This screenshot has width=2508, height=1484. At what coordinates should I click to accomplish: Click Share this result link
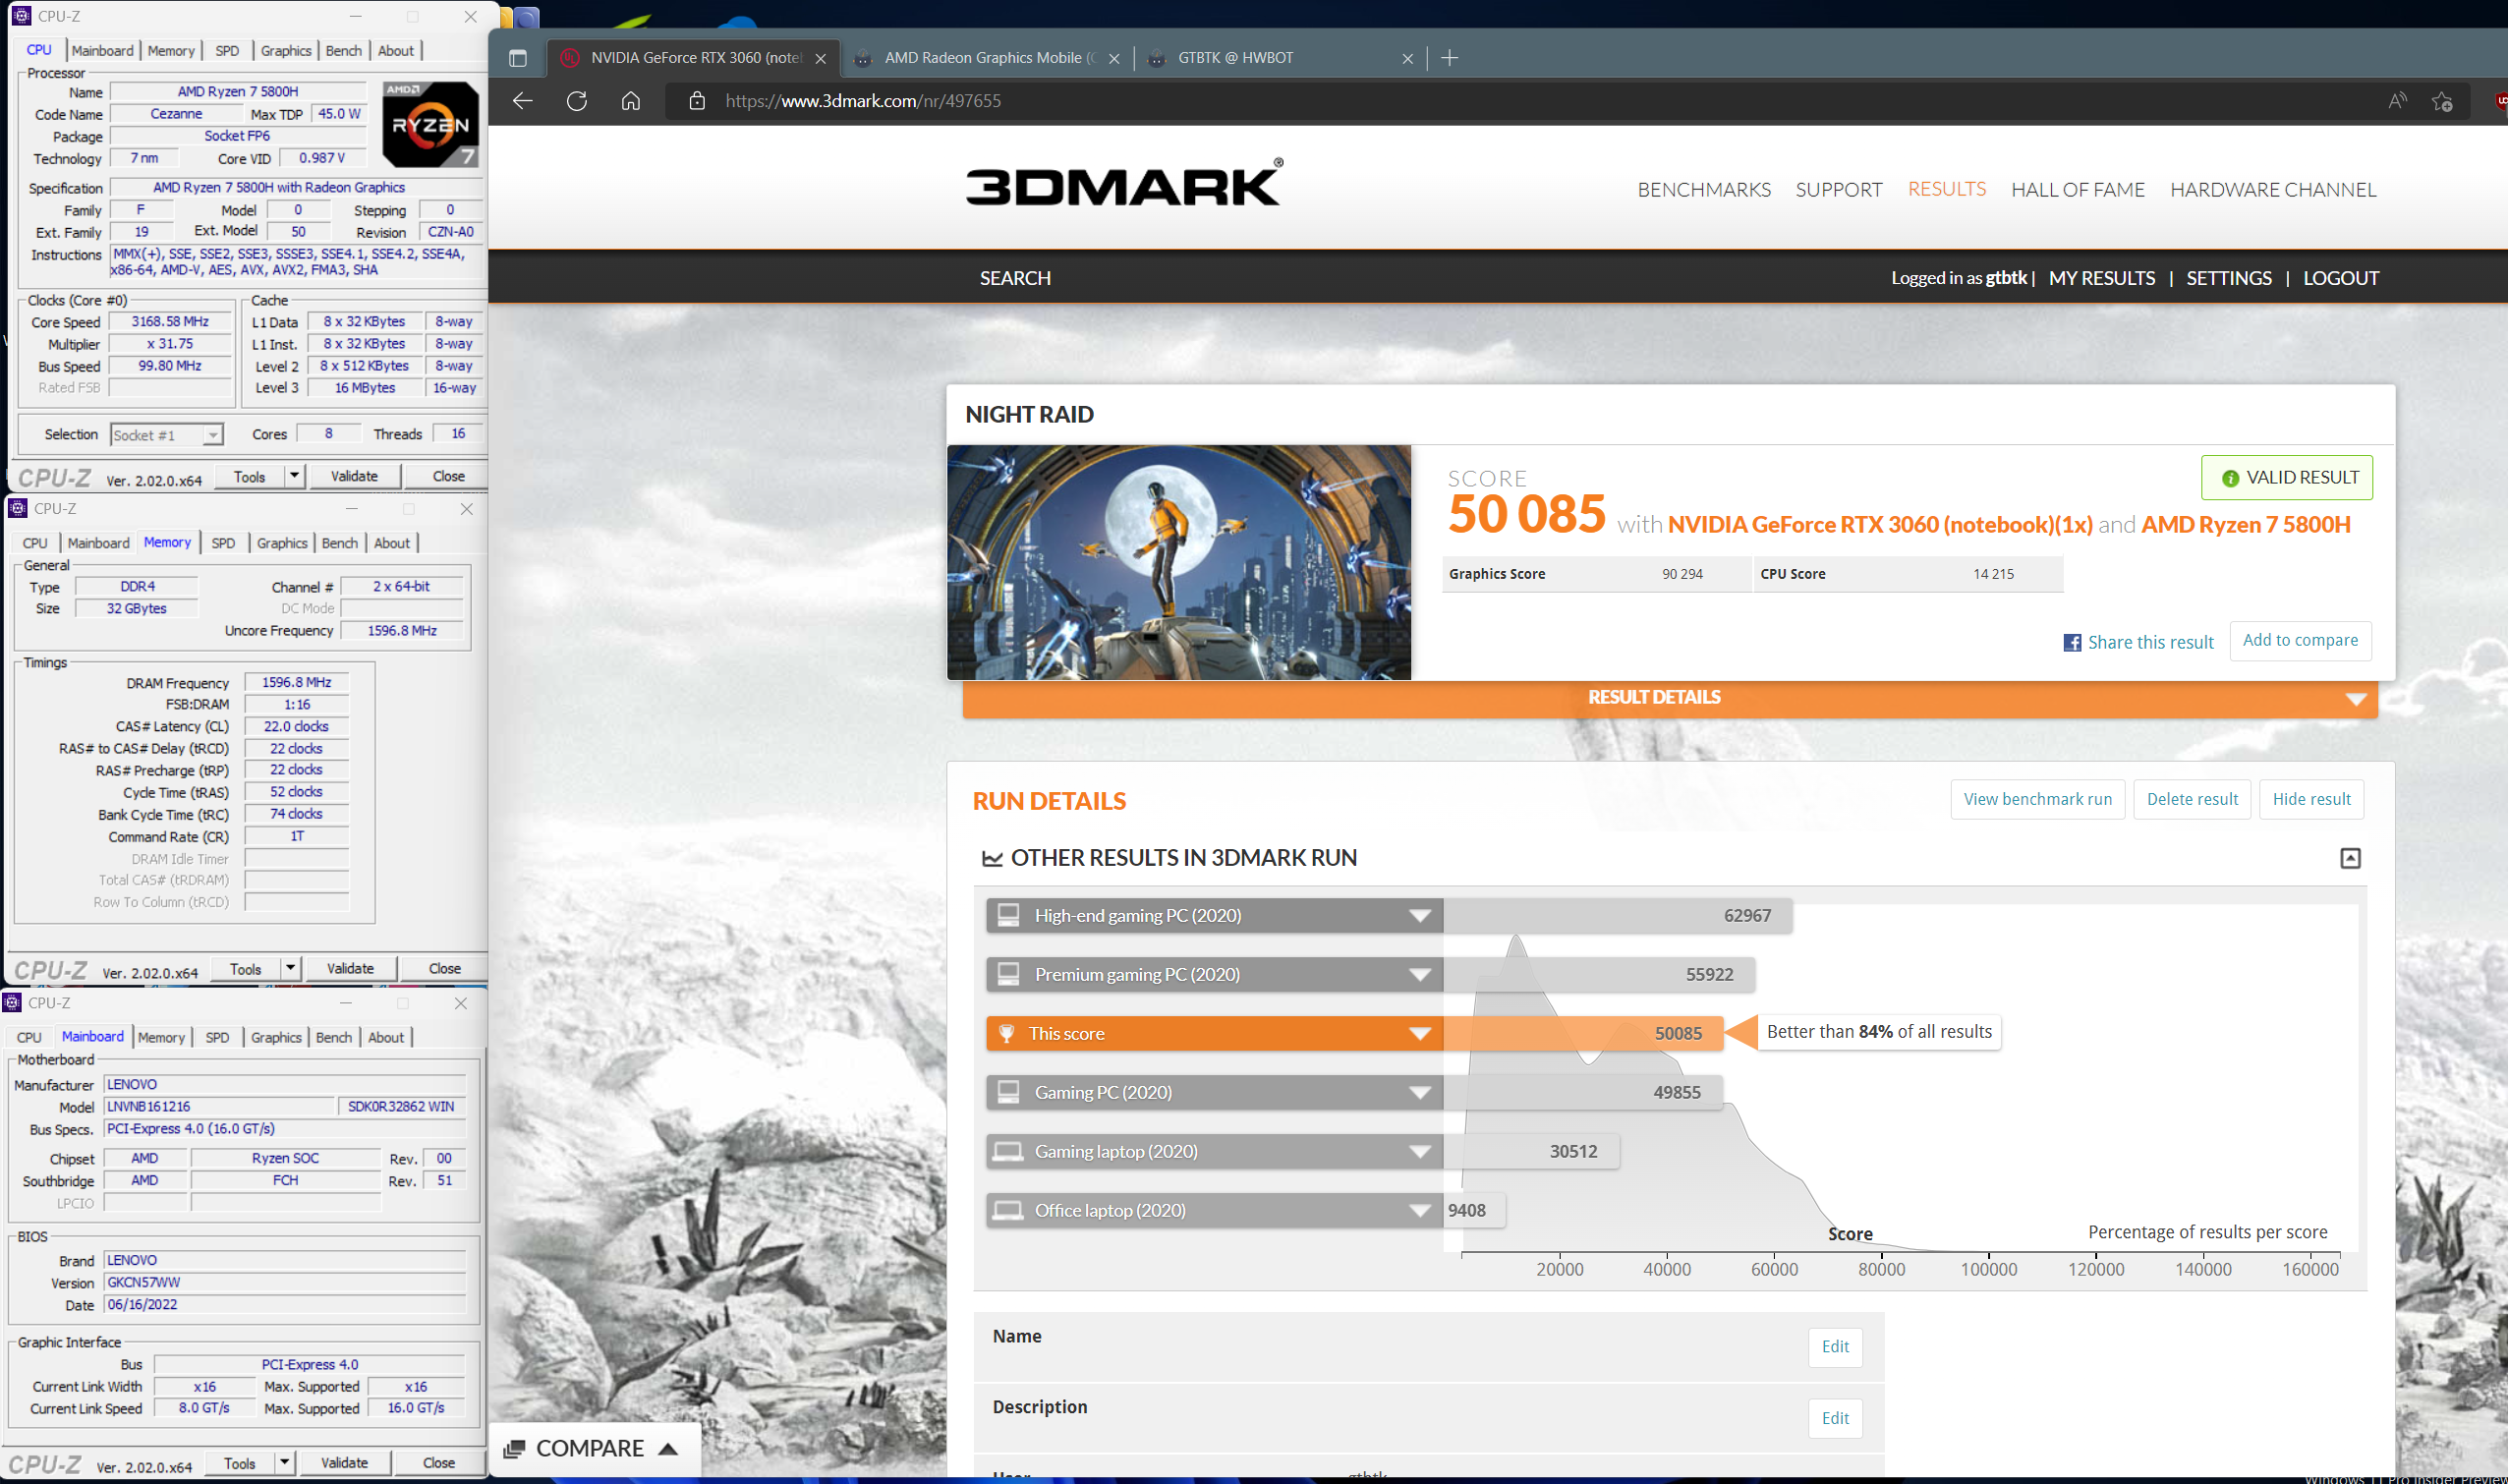[2150, 642]
